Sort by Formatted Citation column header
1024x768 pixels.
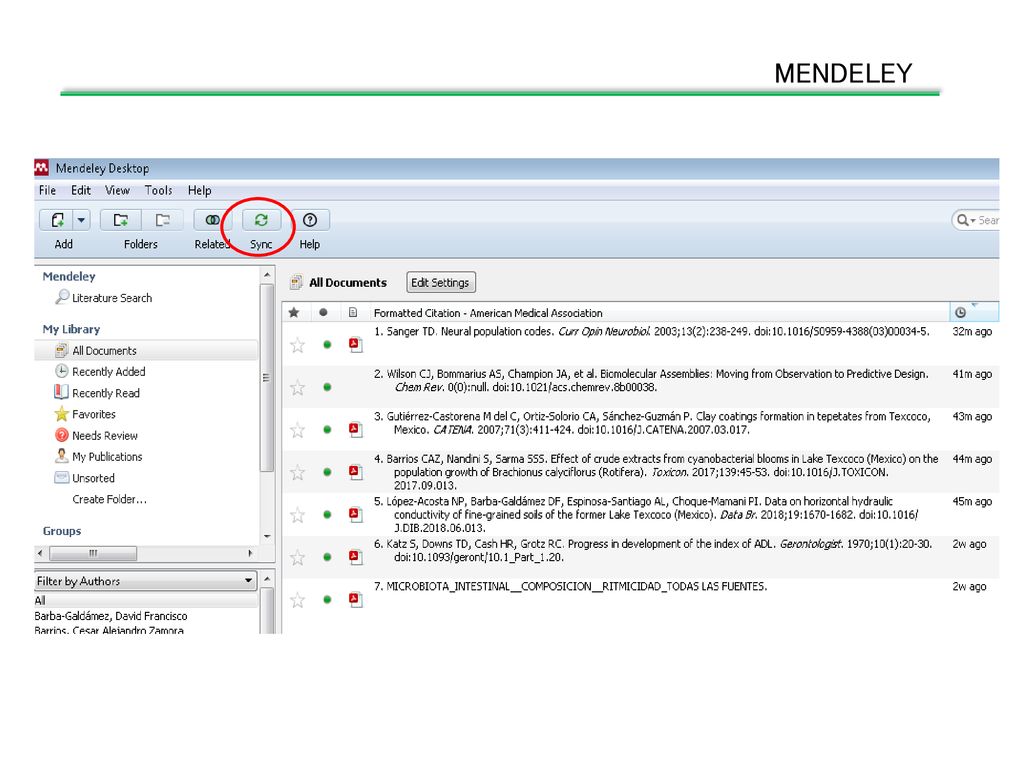pyautogui.click(x=658, y=313)
